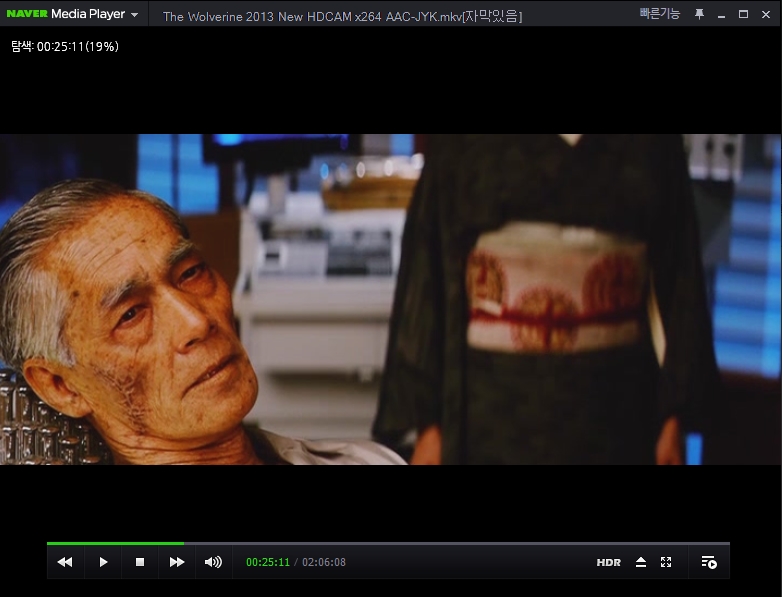Open the 빠른기능 quick functions menu
The image size is (782, 597).
[x=659, y=14]
